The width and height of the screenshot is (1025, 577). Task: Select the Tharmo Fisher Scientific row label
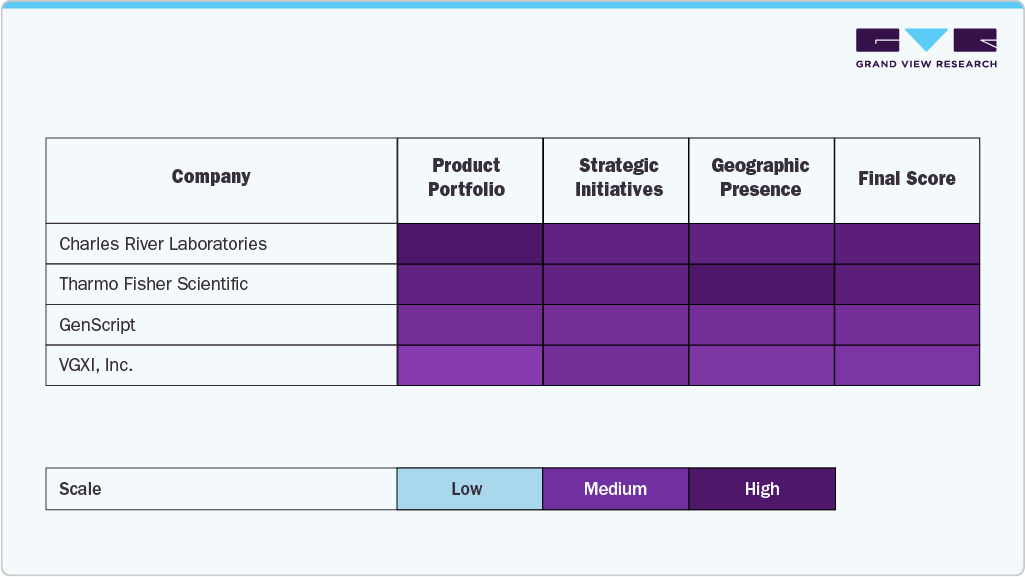point(153,284)
